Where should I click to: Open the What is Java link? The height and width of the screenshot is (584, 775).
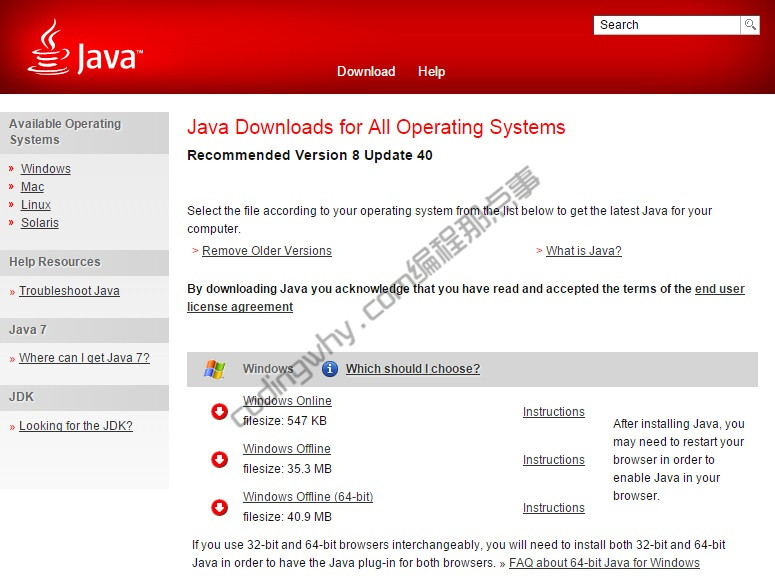584,251
